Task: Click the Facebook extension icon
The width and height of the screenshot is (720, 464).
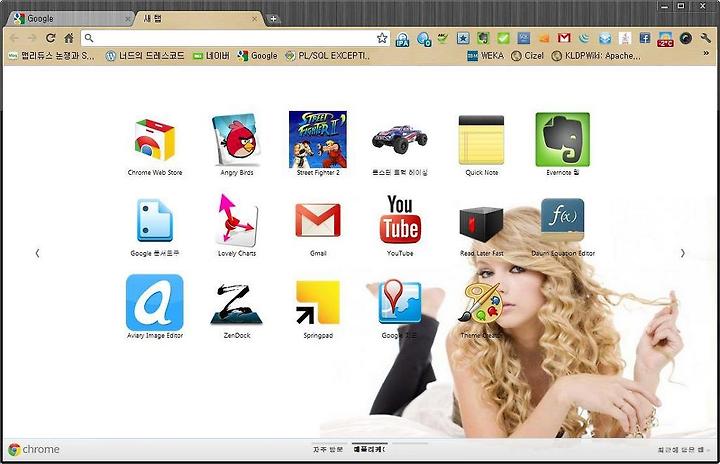Action: [x=645, y=38]
